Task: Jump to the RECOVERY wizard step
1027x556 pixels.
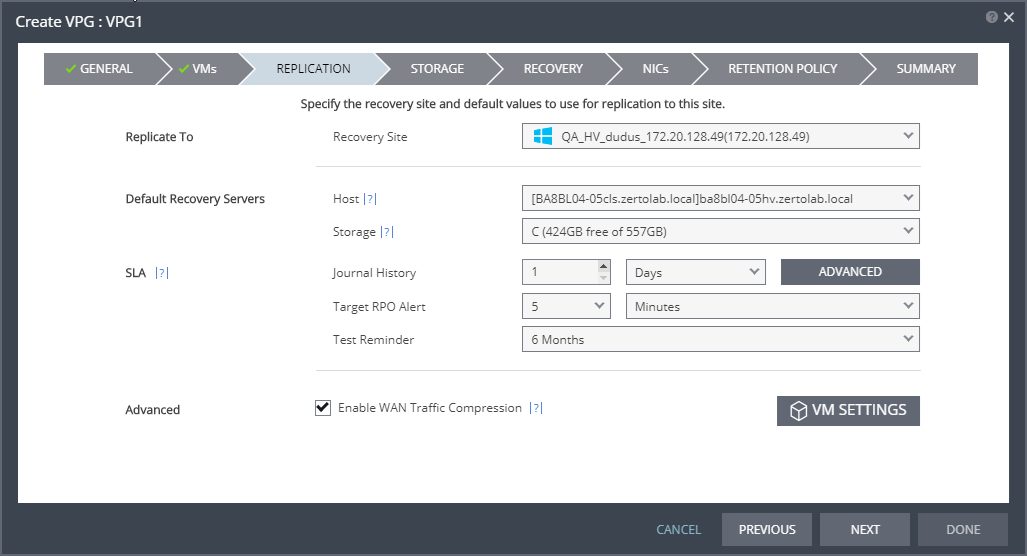Action: [553, 69]
